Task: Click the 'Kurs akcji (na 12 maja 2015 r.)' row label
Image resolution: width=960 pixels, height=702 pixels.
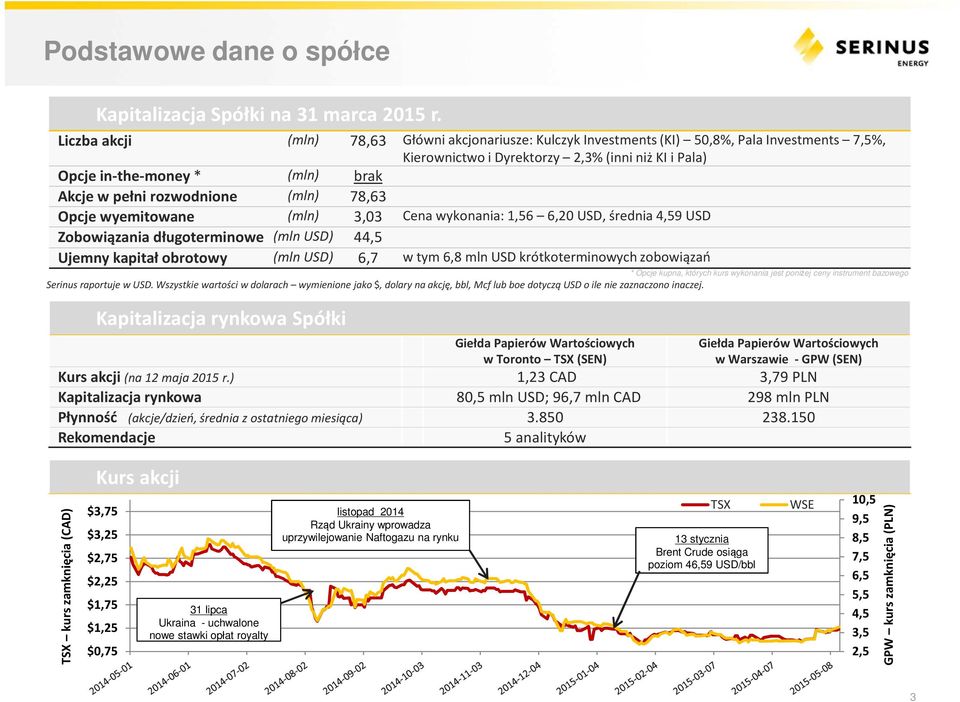Action: point(146,377)
